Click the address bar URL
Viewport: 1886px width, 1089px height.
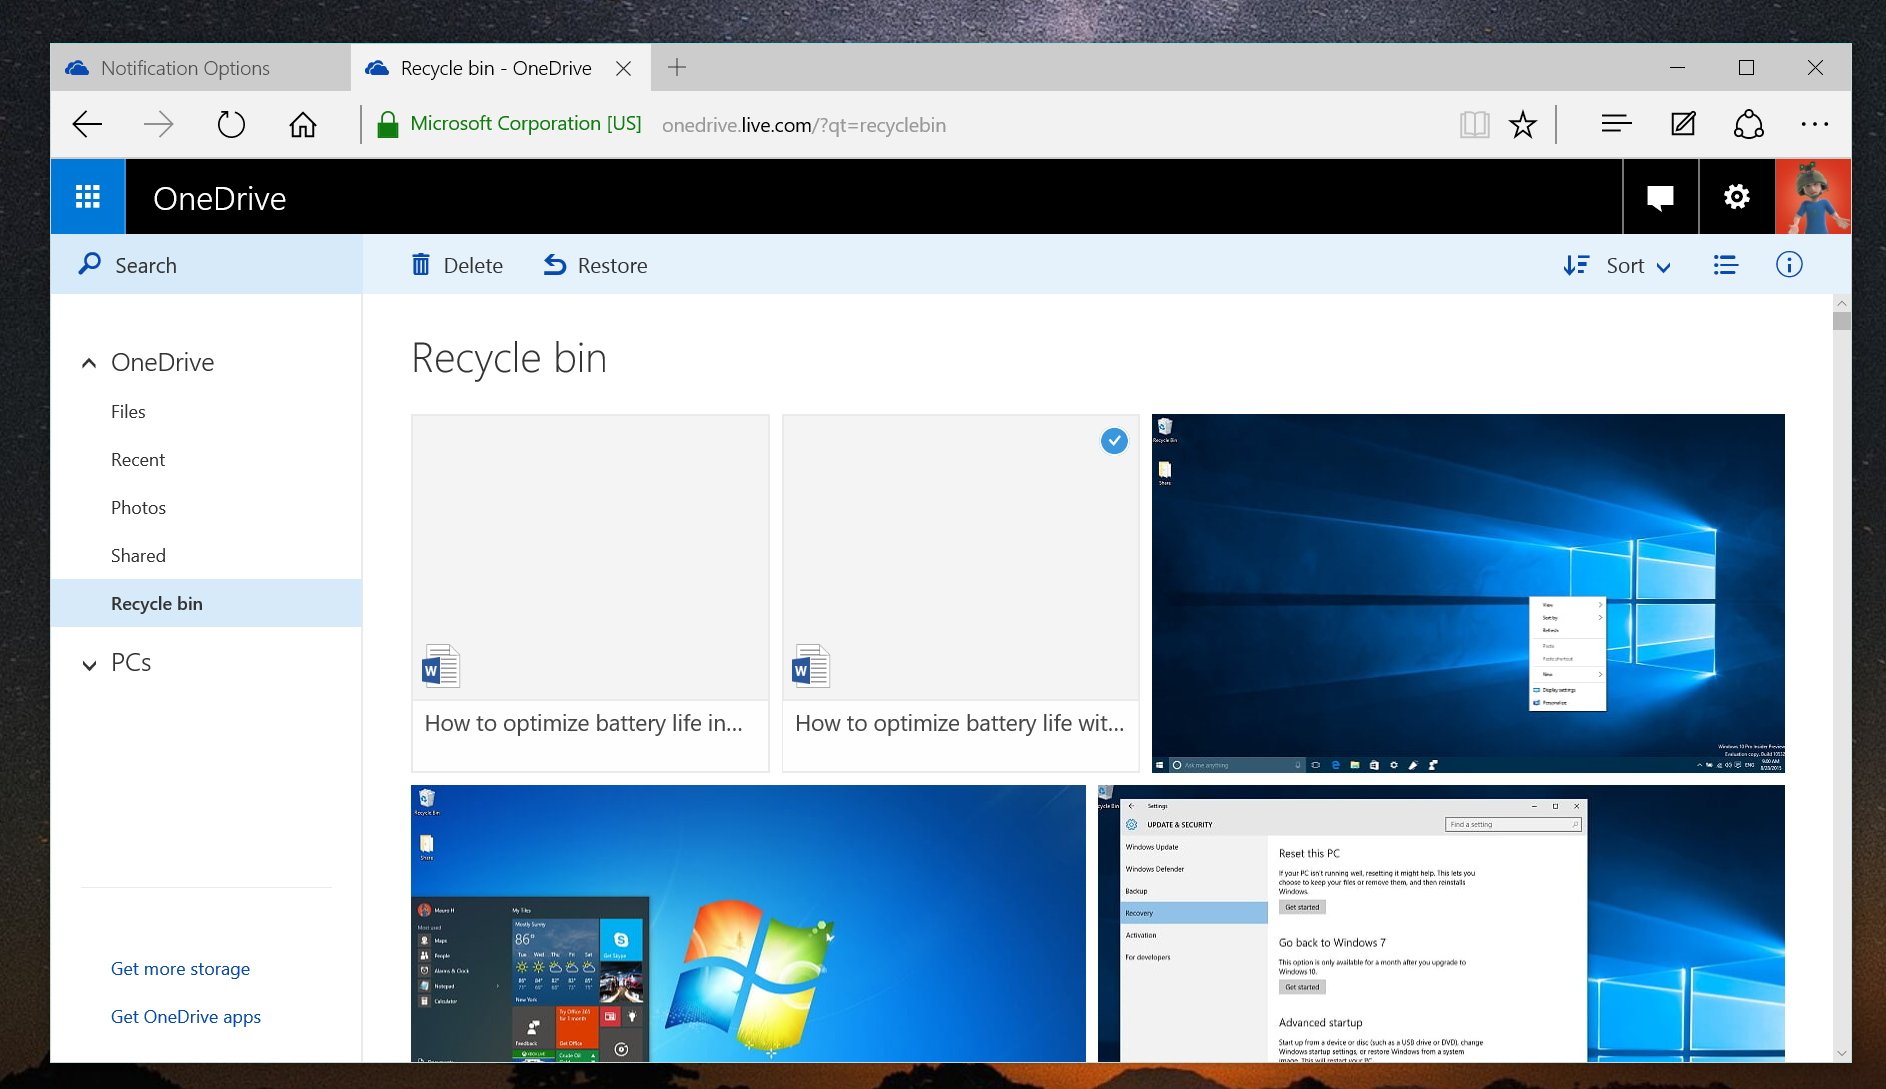pos(804,125)
